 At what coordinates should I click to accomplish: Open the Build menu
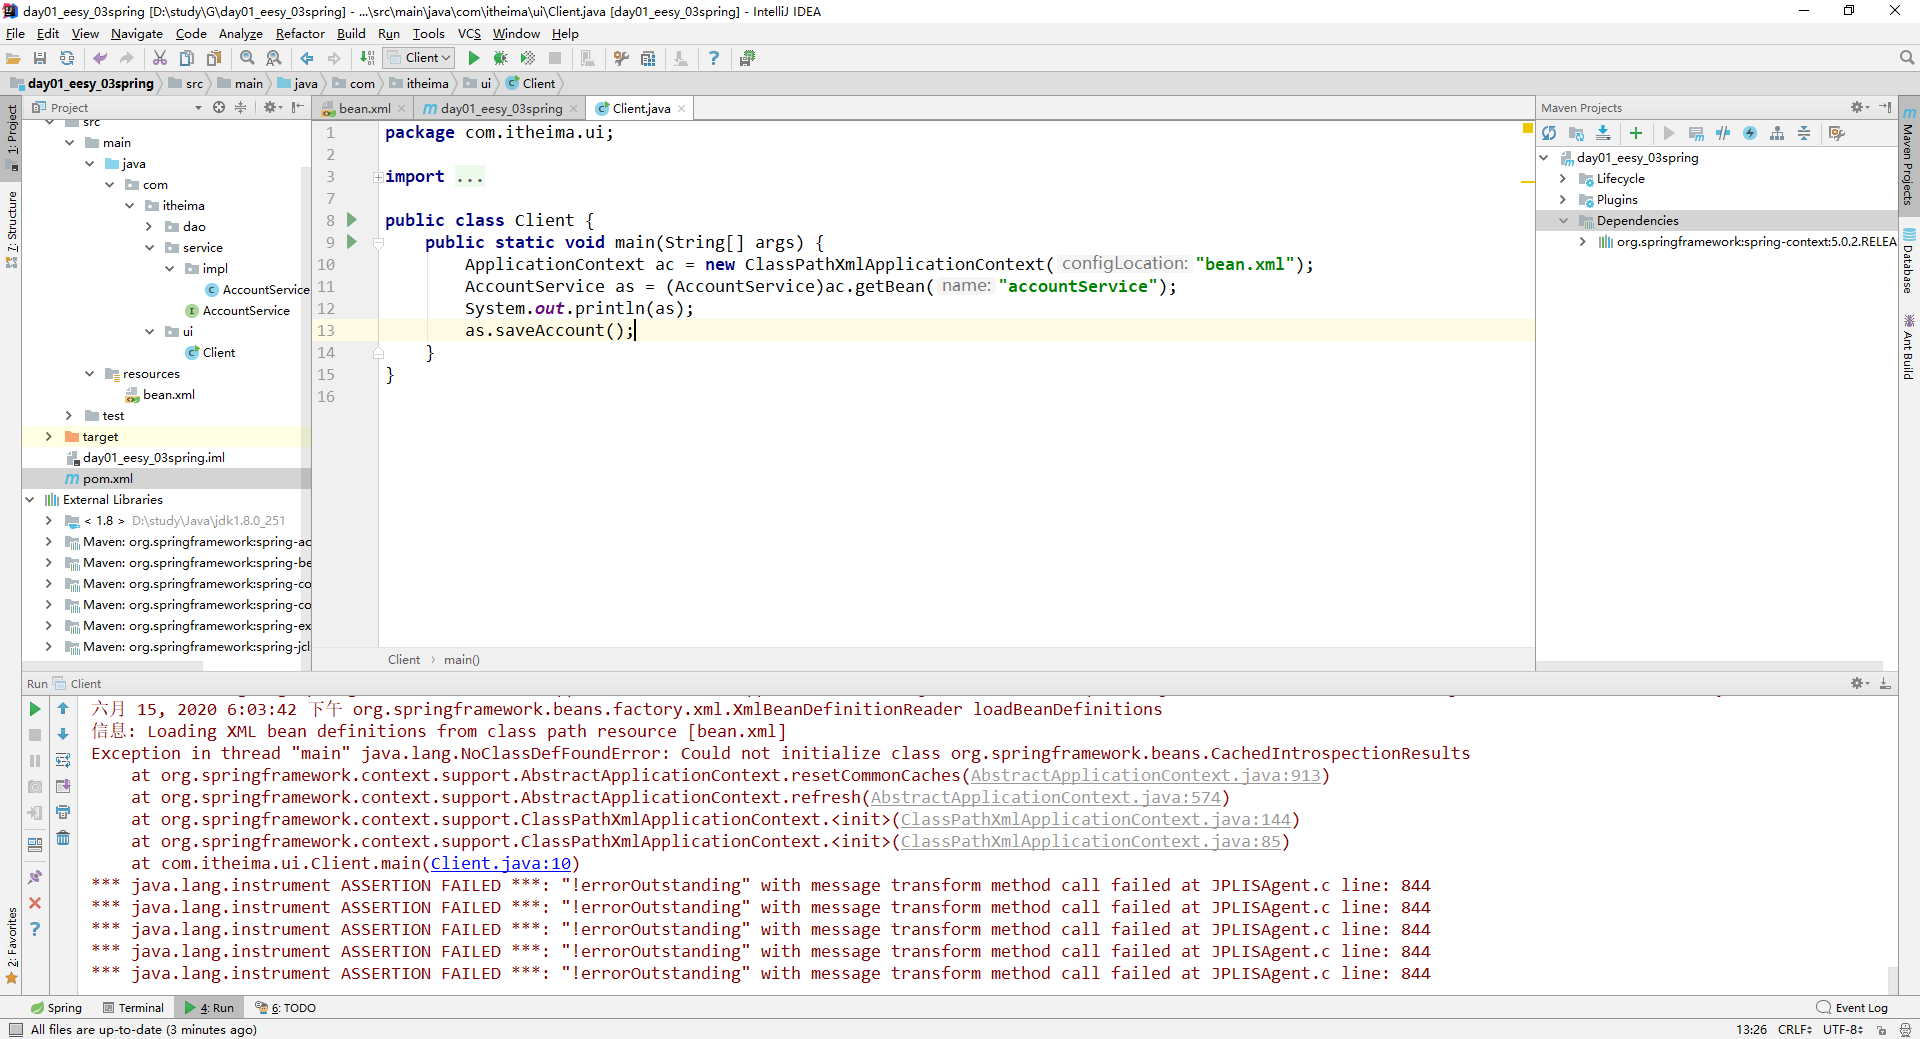point(351,33)
